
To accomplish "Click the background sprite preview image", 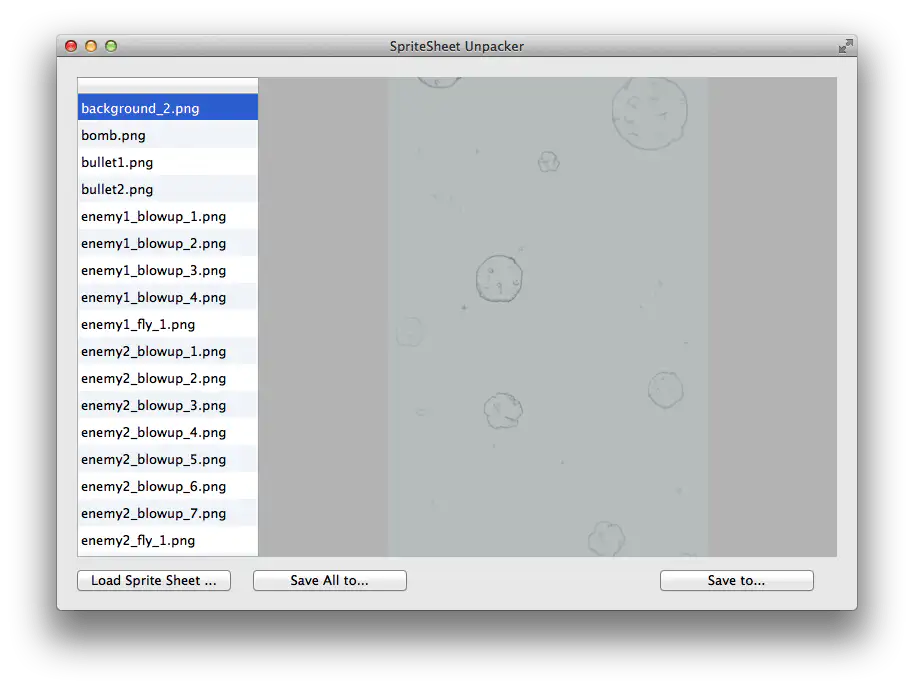I will pyautogui.click(x=547, y=316).
